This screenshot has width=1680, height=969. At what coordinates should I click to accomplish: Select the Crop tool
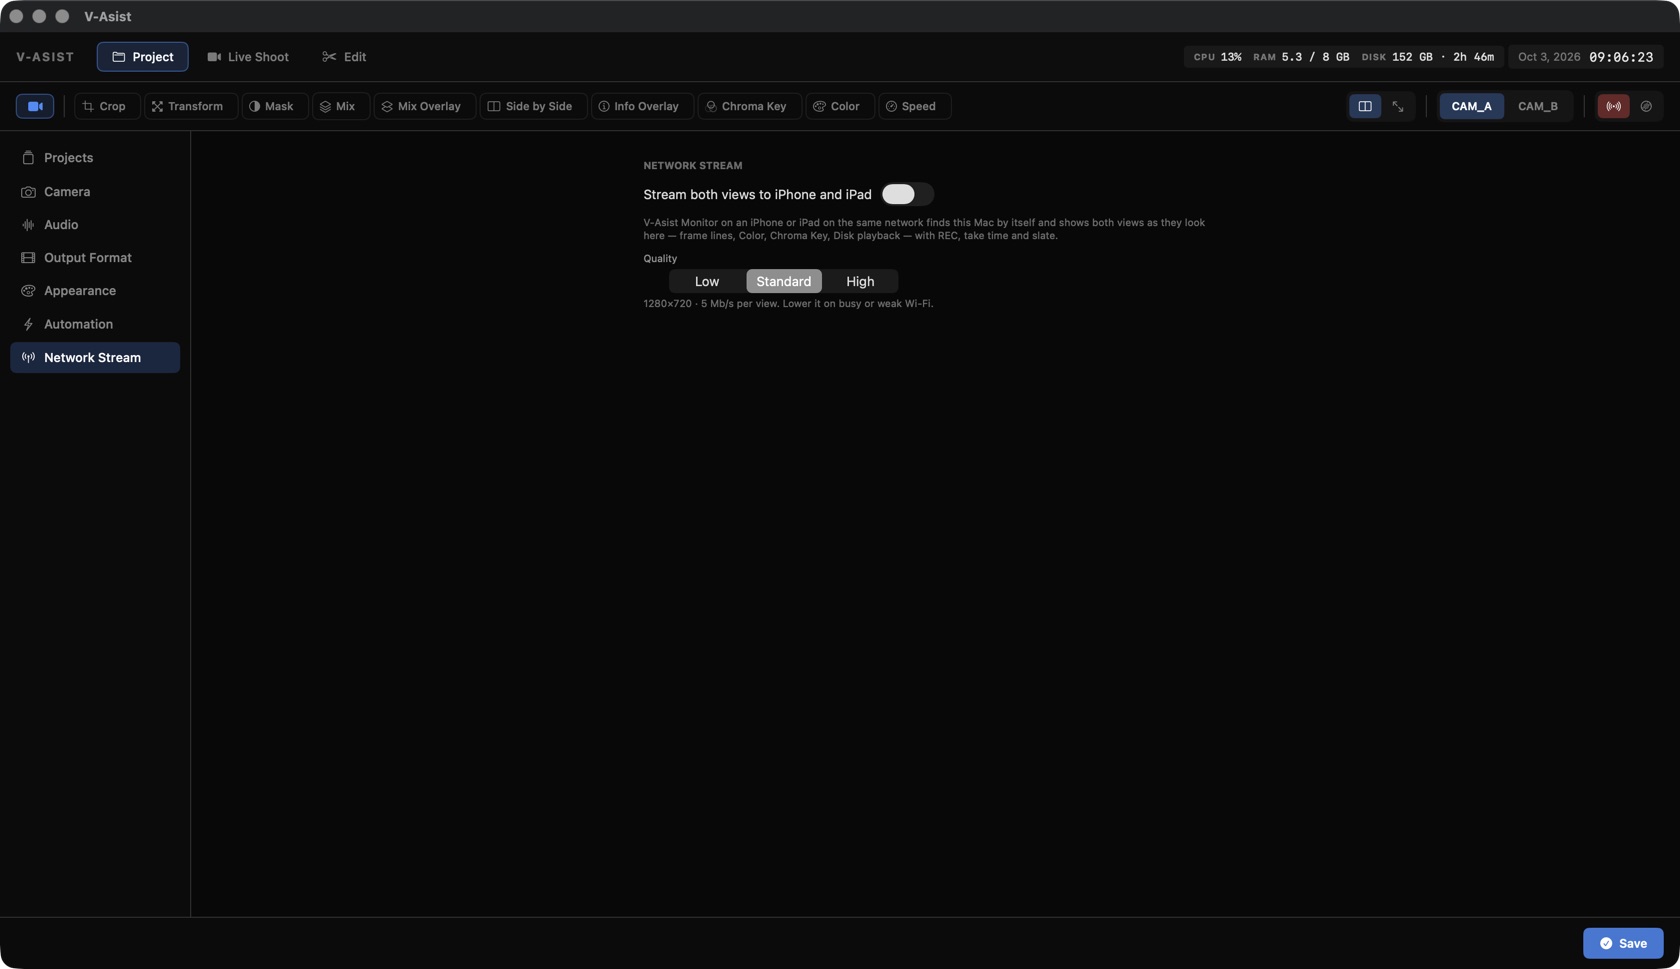[105, 106]
